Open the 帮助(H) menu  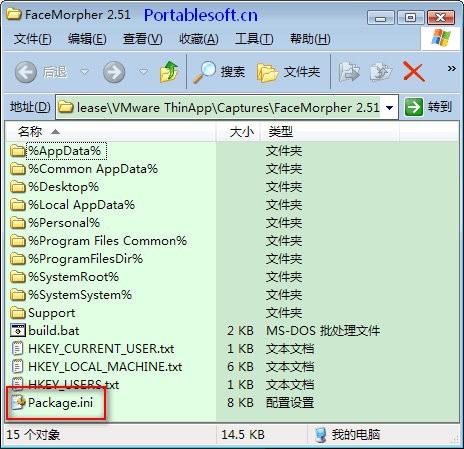point(310,39)
